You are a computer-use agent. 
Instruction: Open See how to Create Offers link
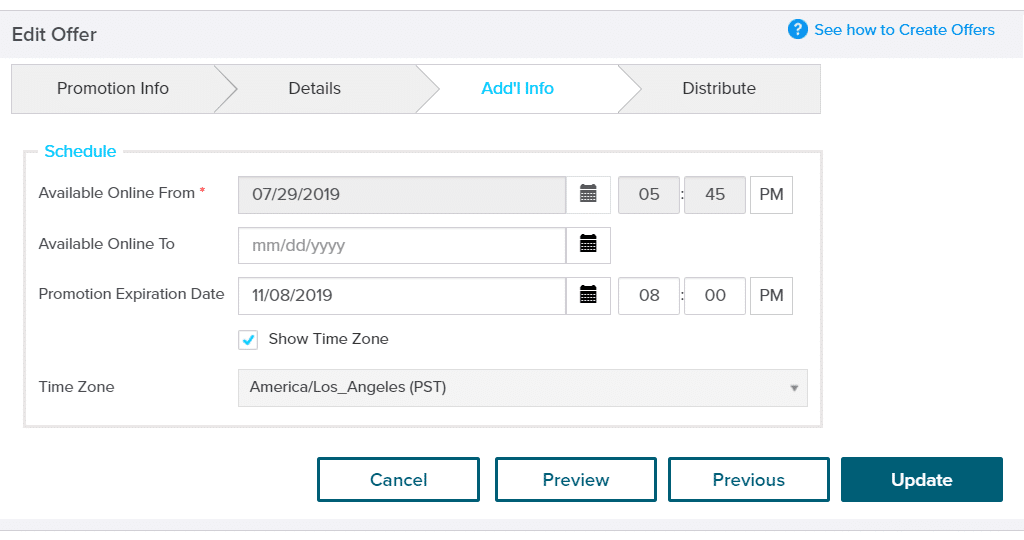pyautogui.click(x=904, y=30)
